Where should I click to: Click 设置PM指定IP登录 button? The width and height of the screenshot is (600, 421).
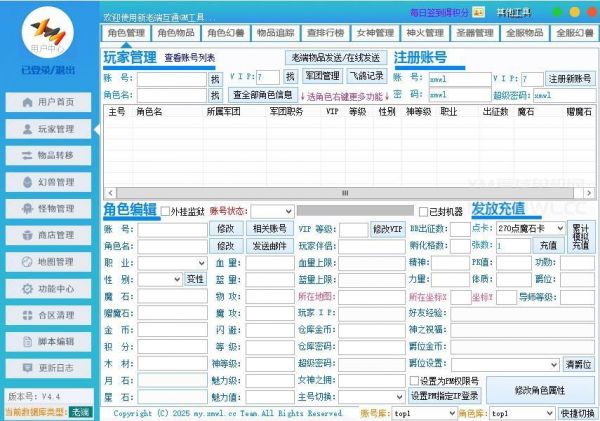tap(445, 396)
